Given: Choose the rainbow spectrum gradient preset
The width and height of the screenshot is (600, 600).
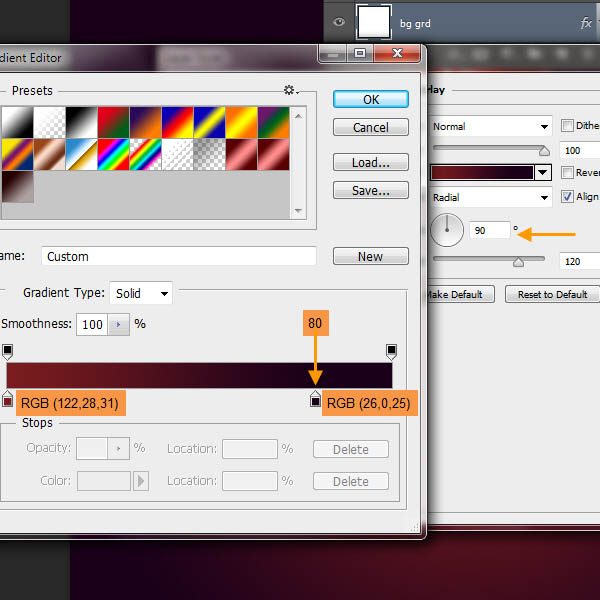Looking at the screenshot, I should tap(113, 154).
